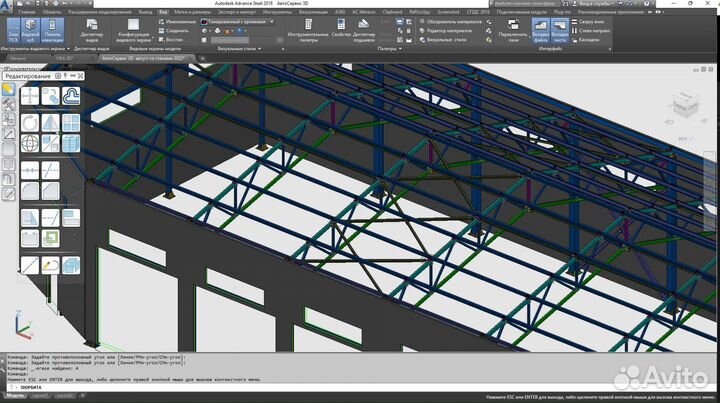Open Output (Вывод) ribbon tab
The image size is (720, 403).
coord(145,12)
